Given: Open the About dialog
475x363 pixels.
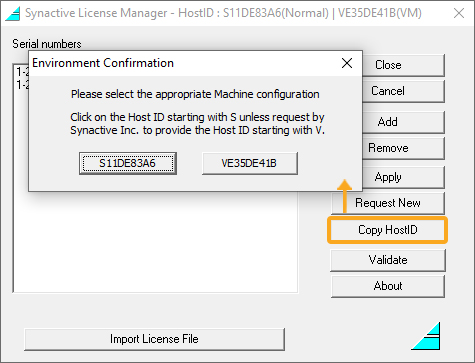Looking at the screenshot, I should click(388, 286).
